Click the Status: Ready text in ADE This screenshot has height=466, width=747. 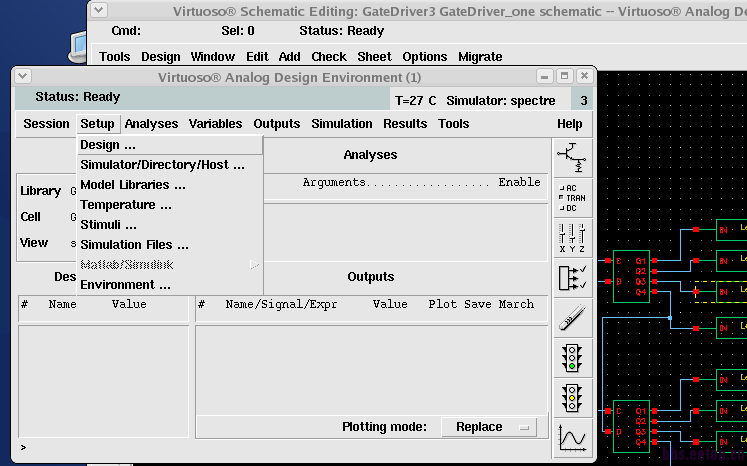pyautogui.click(x=78, y=97)
